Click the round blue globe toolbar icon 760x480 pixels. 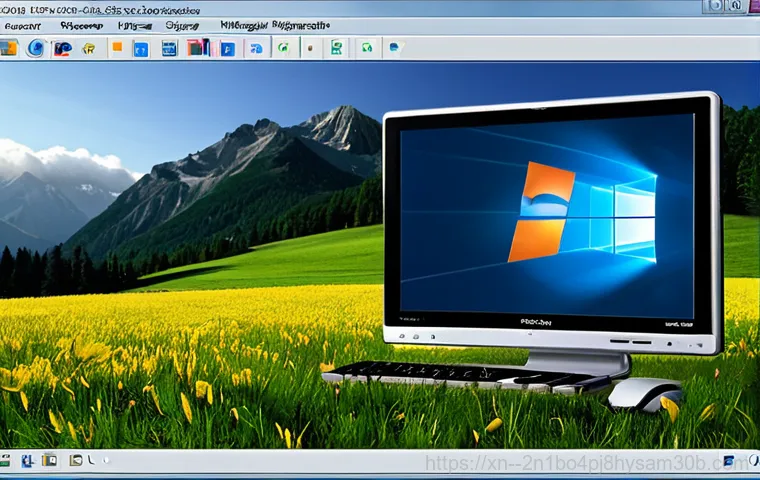36,48
